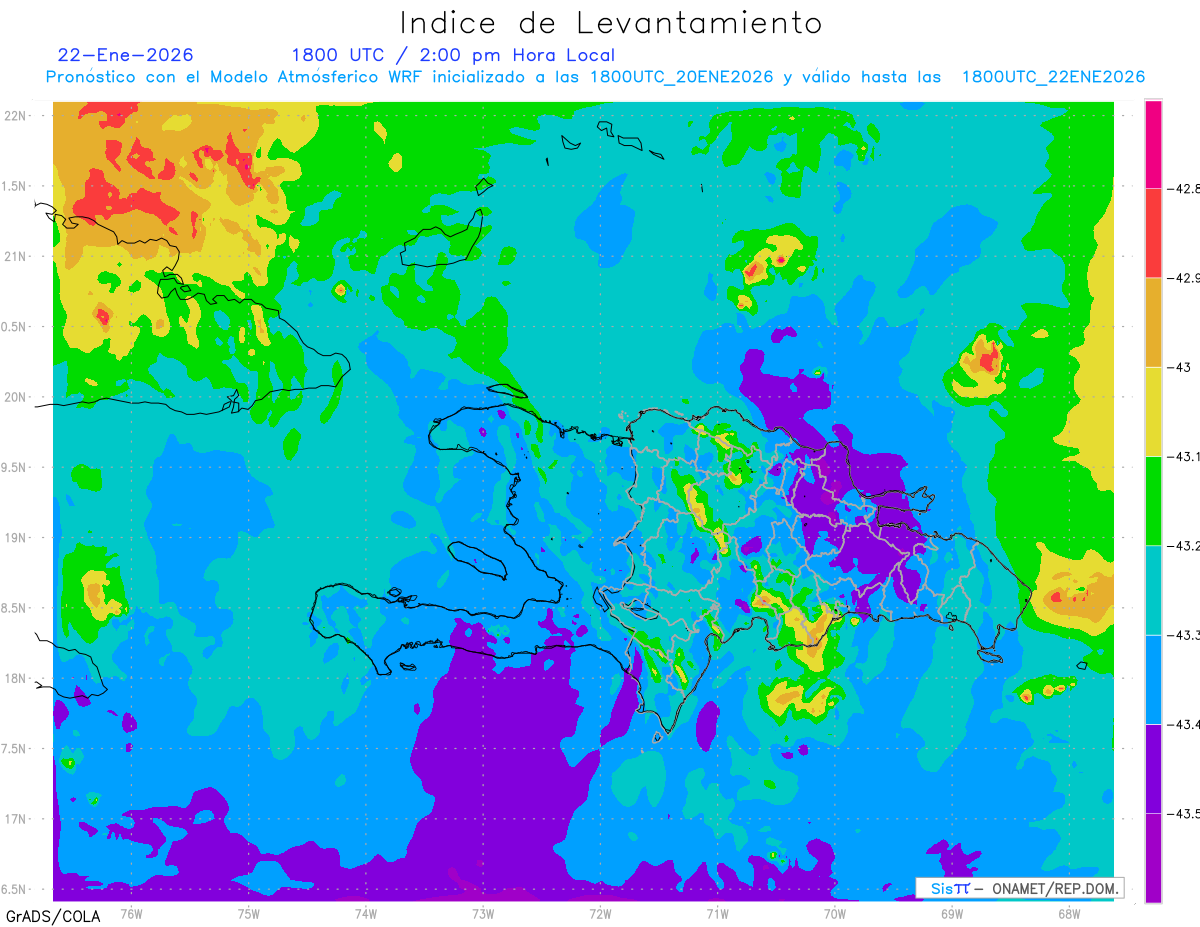
Task: Click the longitude label '70W'
Action: click(834, 913)
